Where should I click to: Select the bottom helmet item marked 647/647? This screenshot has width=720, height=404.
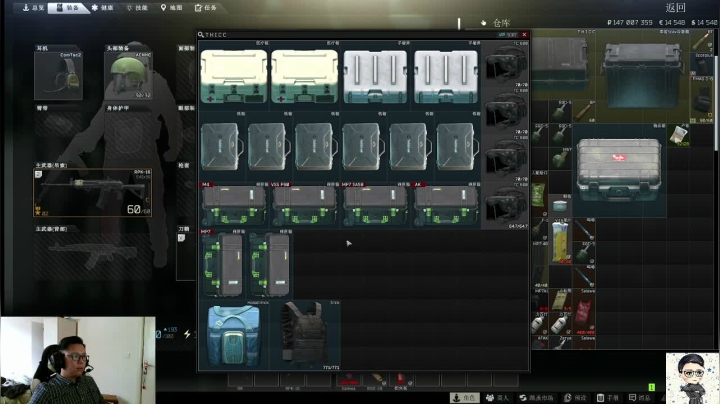(x=505, y=206)
